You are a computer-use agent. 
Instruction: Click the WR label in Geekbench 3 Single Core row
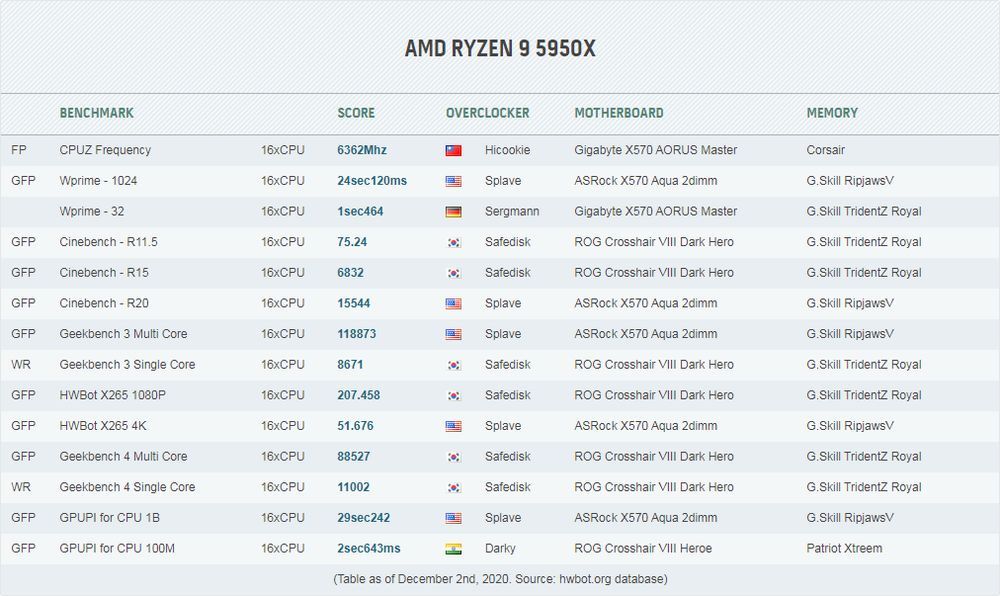(x=20, y=364)
